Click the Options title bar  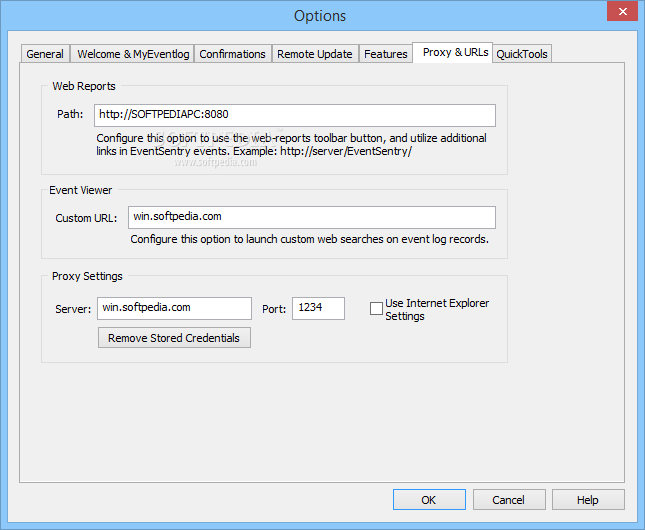(x=320, y=15)
